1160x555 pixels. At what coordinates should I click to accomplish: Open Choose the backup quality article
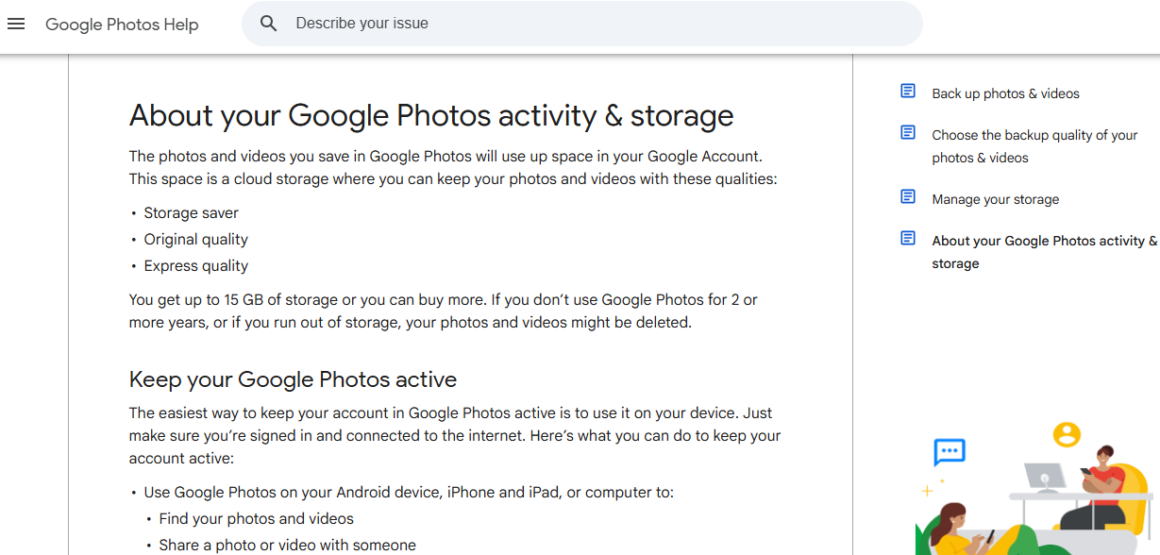coord(1034,147)
